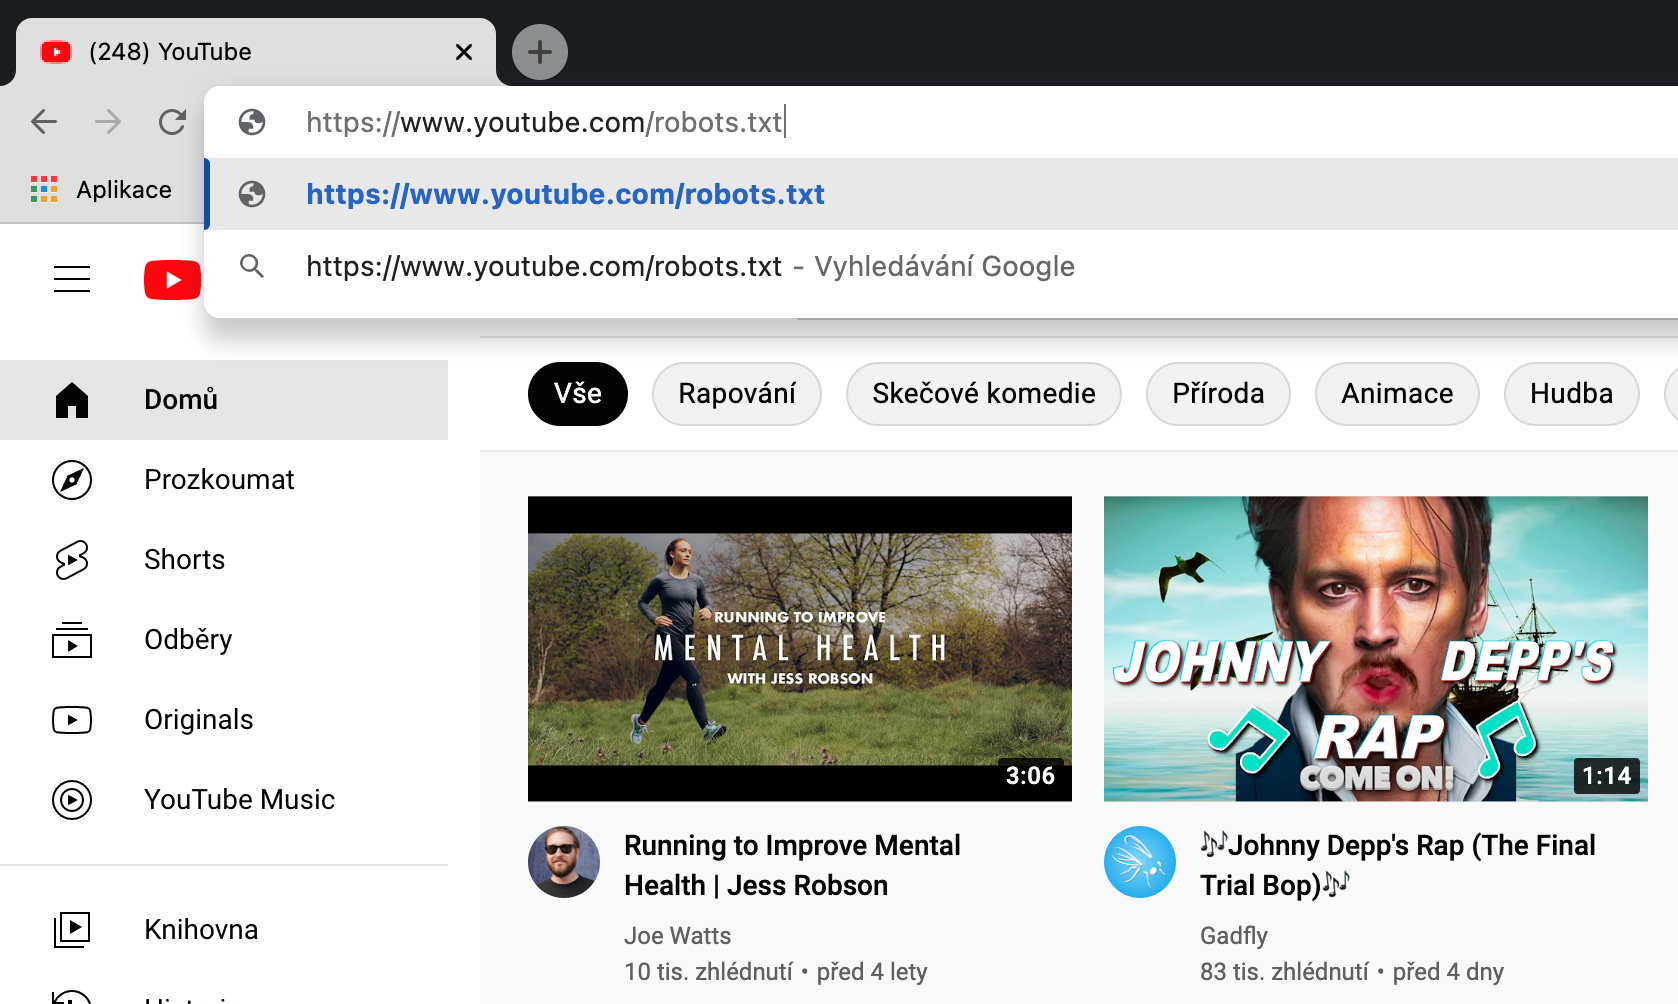Image resolution: width=1678 pixels, height=1004 pixels.
Task: Toggle the YouTube hamburger guide menu
Action: point(72,279)
